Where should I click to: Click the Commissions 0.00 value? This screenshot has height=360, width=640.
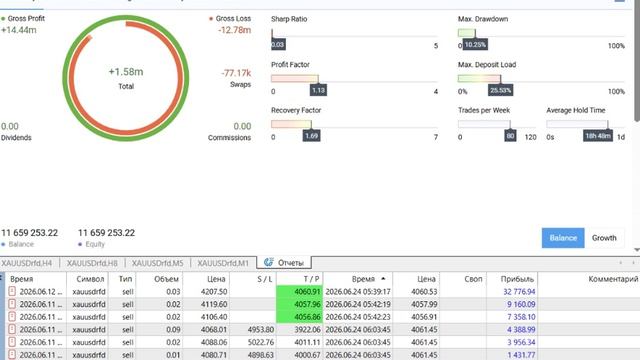242,126
